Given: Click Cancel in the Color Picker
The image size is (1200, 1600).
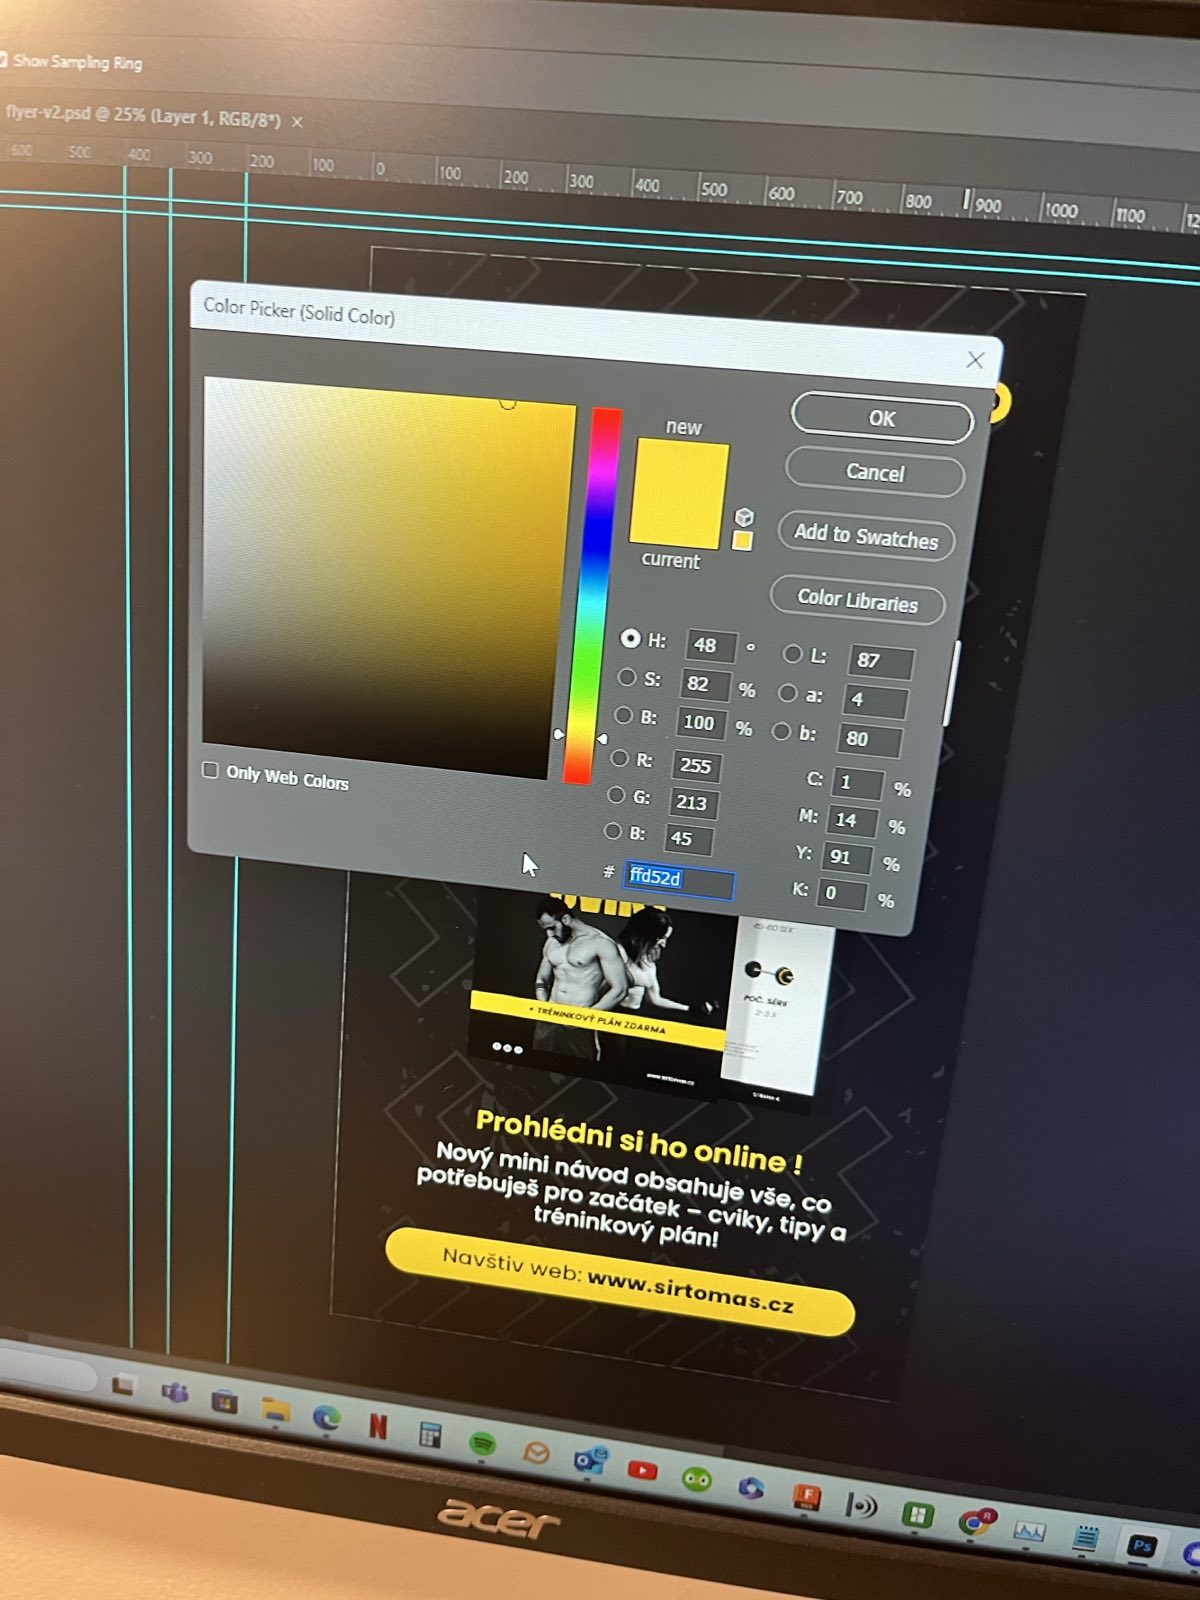Looking at the screenshot, I should (x=875, y=472).
